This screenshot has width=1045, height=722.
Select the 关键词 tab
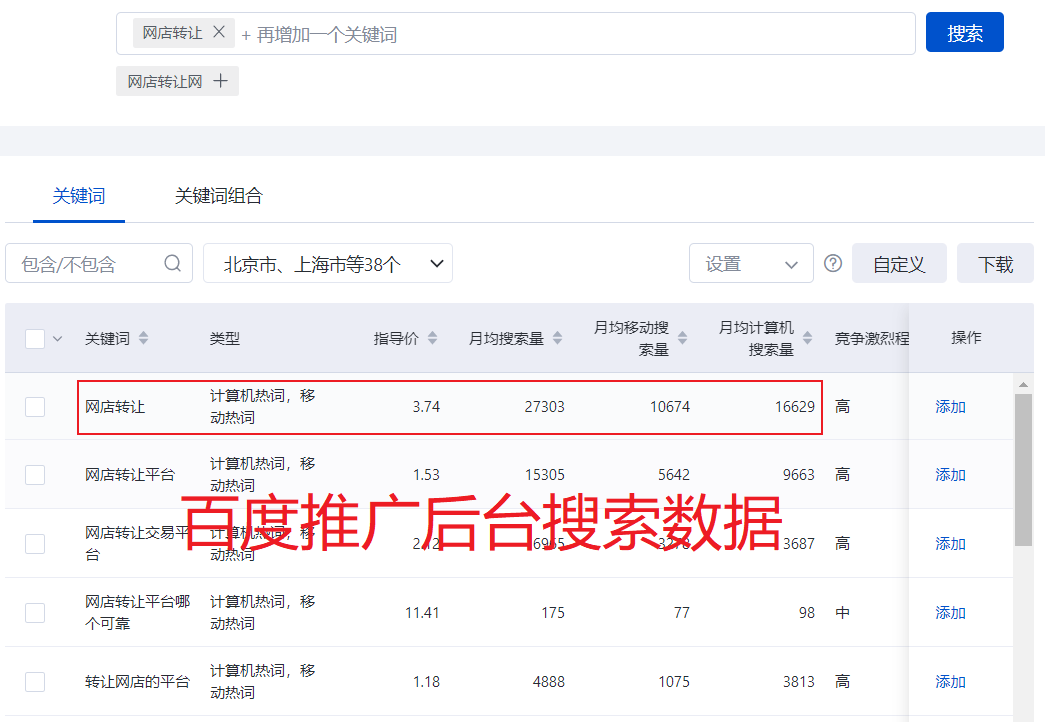click(79, 196)
